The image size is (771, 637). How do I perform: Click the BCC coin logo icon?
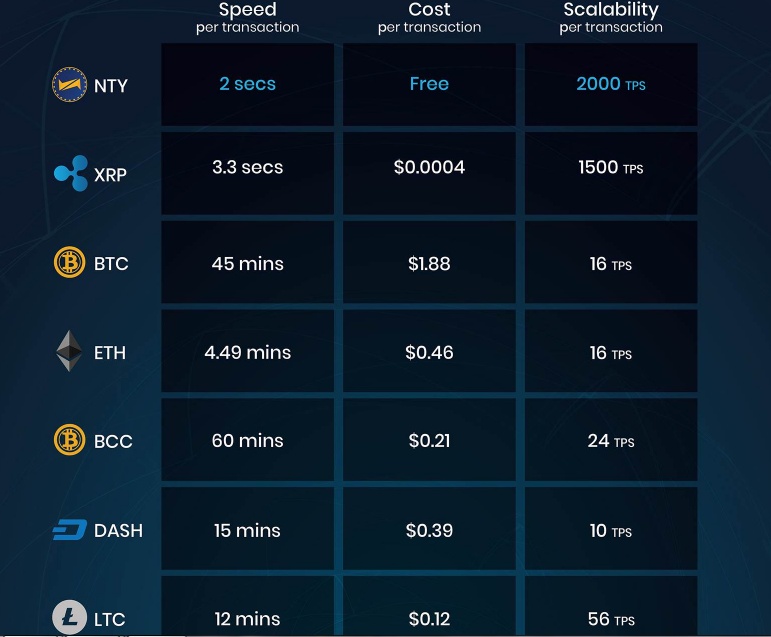point(69,440)
